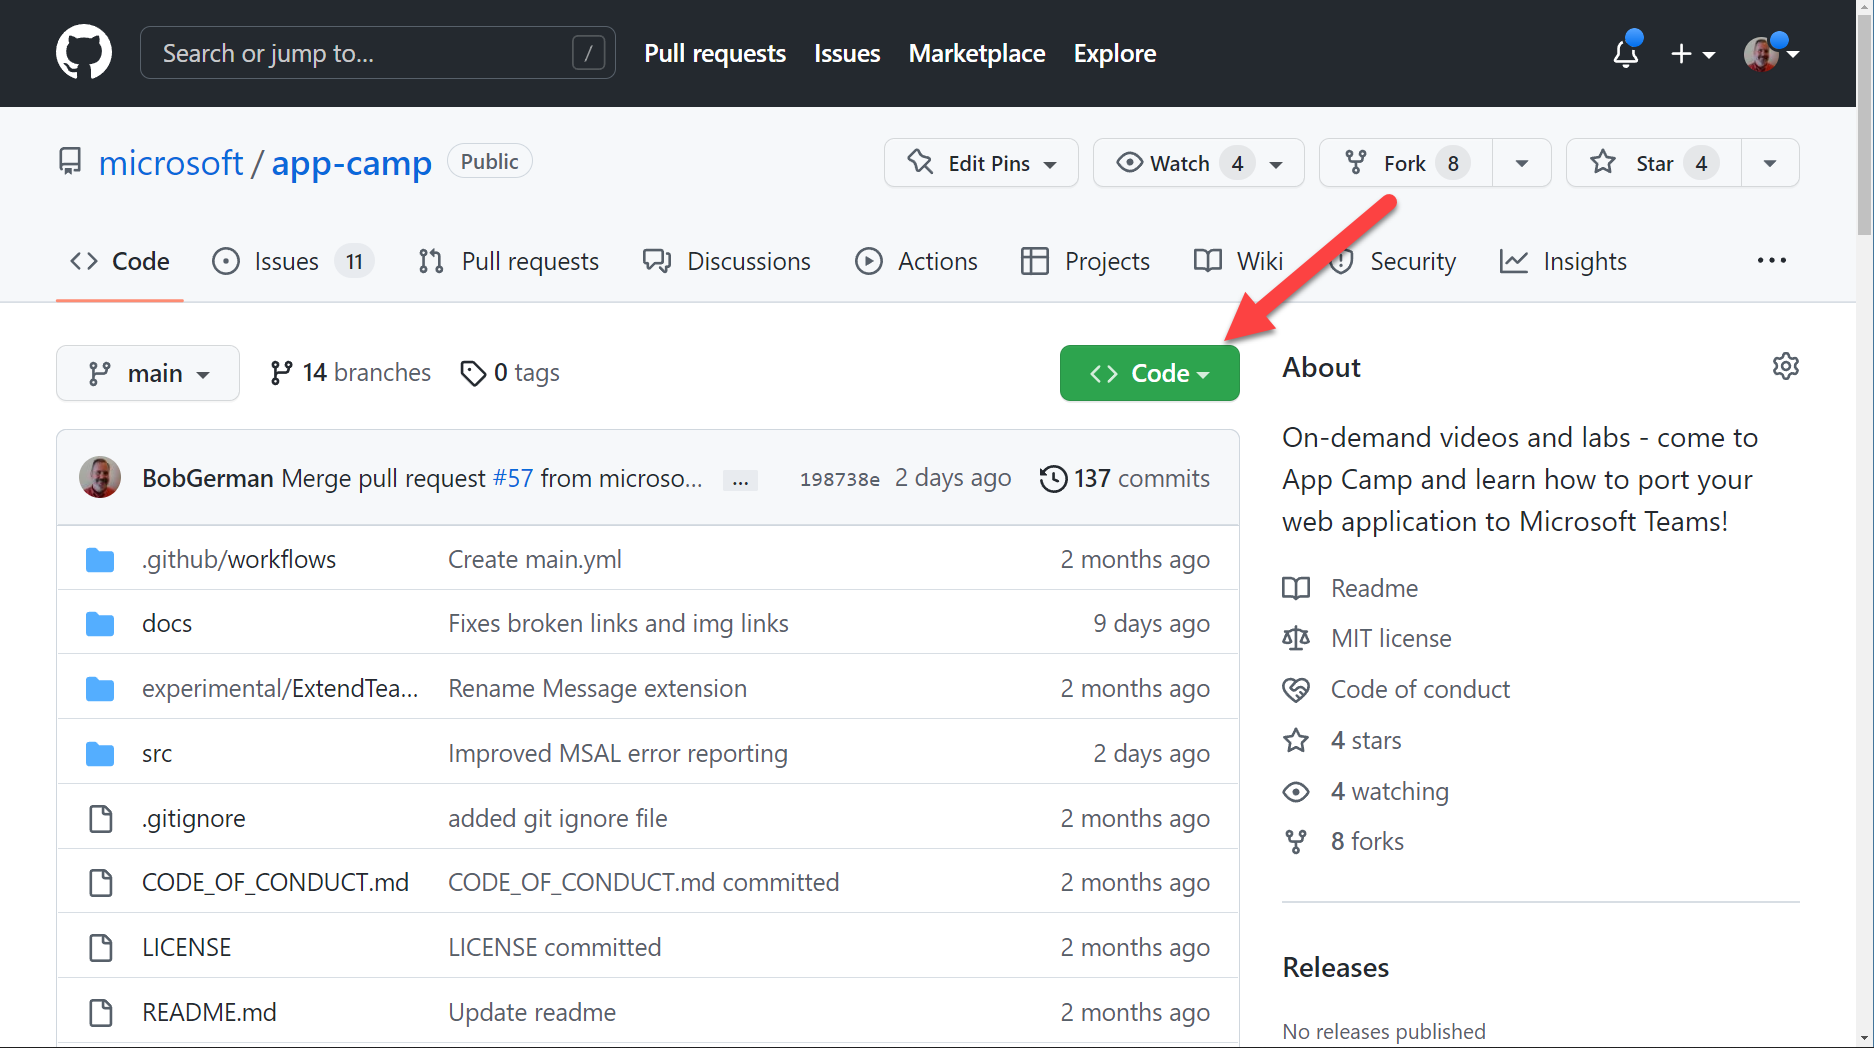Viewport: 1874px width, 1048px height.
Task: Open the GitHub home logo
Action: pyautogui.click(x=84, y=53)
